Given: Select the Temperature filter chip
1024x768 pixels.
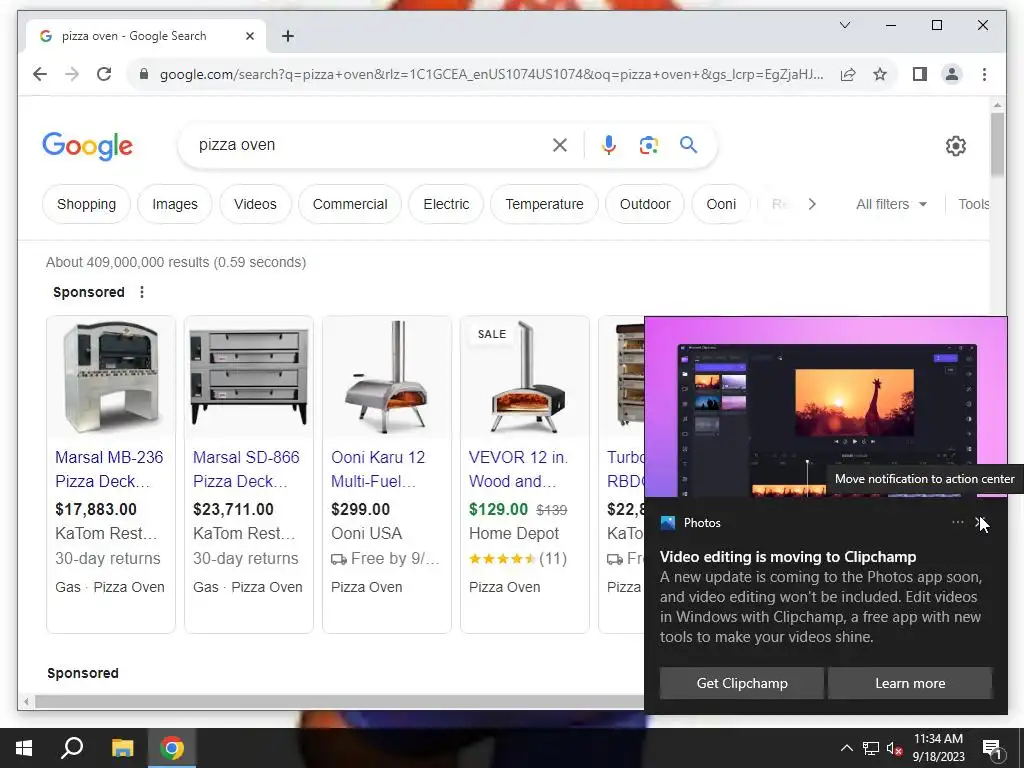Looking at the screenshot, I should pyautogui.click(x=544, y=204).
